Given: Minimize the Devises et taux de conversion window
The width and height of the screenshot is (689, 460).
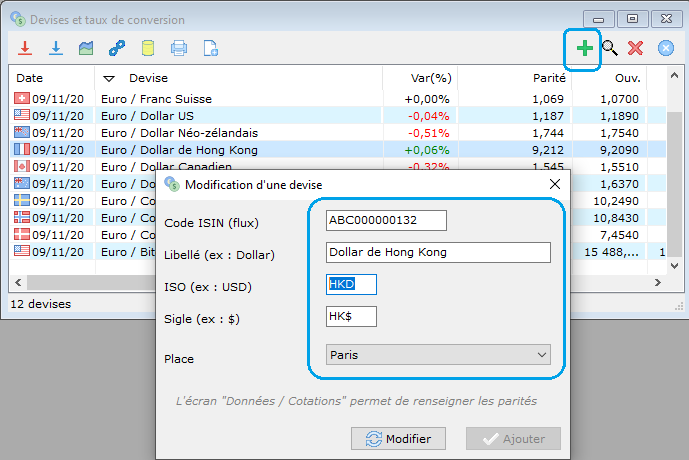Looking at the screenshot, I should [598, 19].
